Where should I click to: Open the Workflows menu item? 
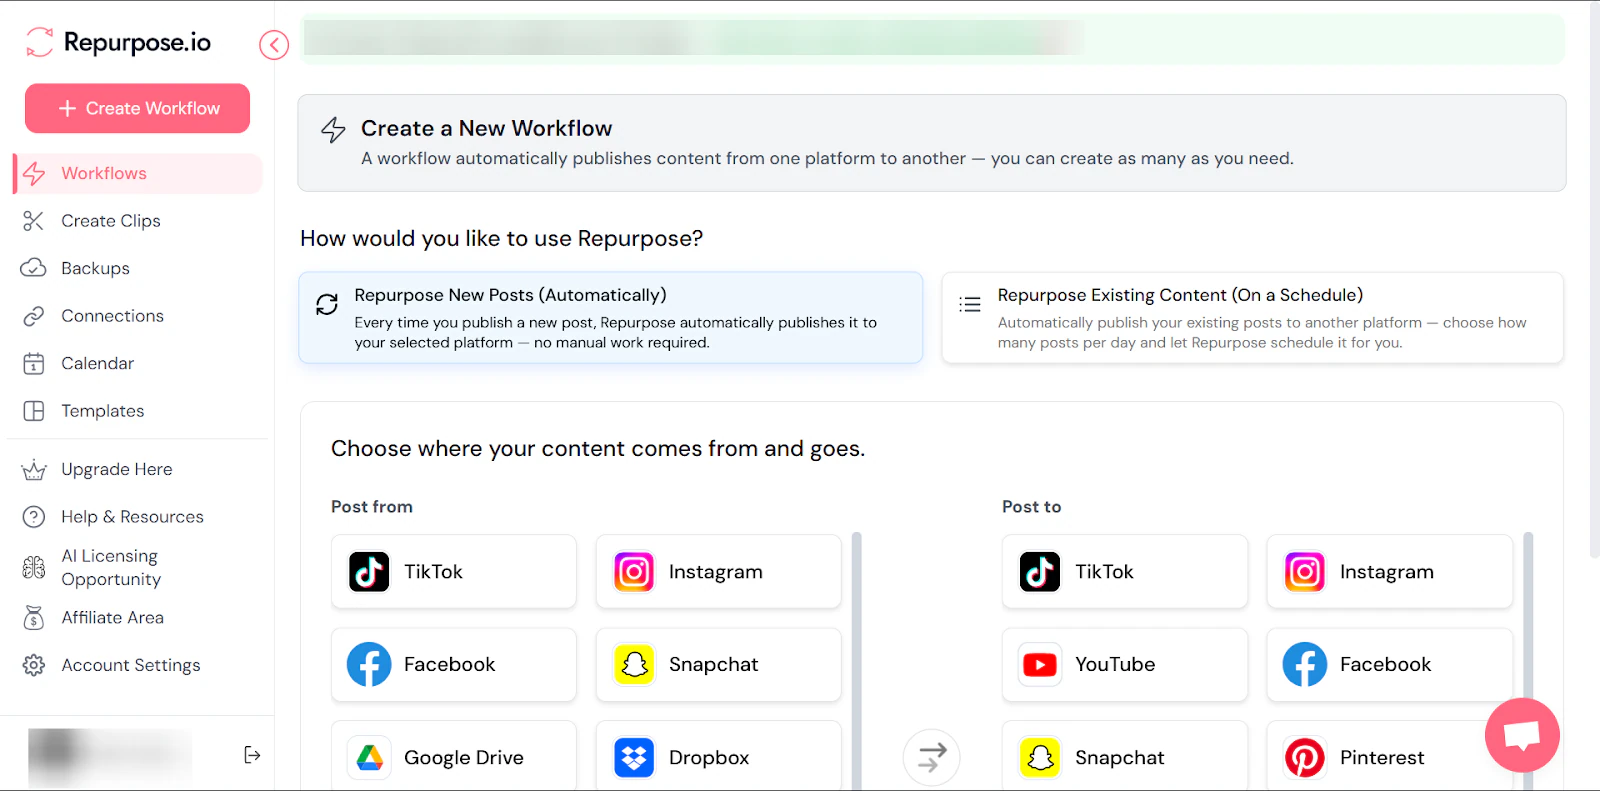click(x=137, y=173)
